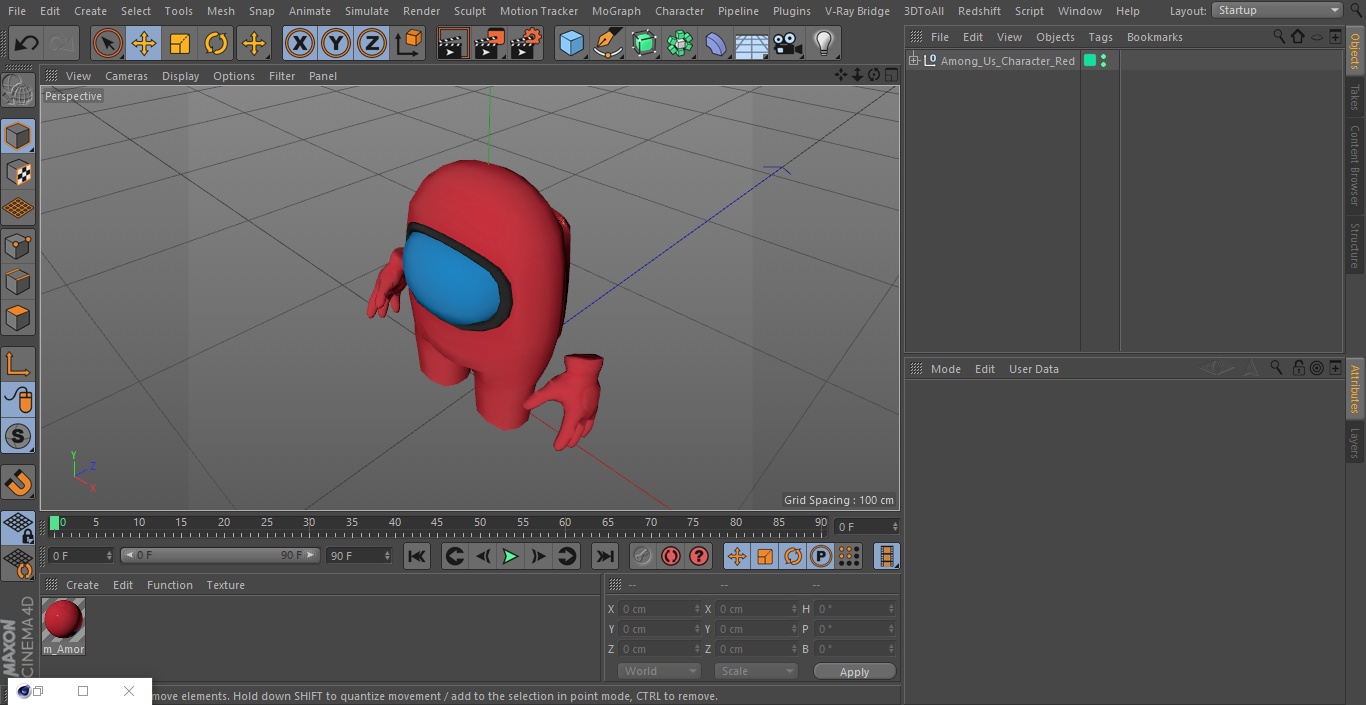Select the Move tool
1366x705 pixels.
tap(144, 43)
